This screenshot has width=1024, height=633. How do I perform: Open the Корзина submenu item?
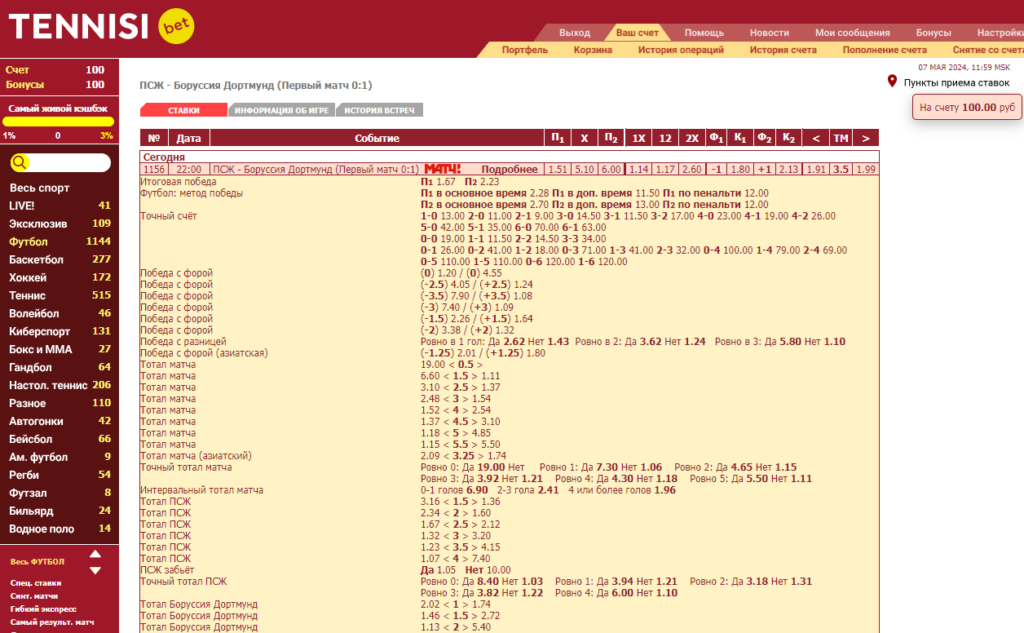[593, 50]
